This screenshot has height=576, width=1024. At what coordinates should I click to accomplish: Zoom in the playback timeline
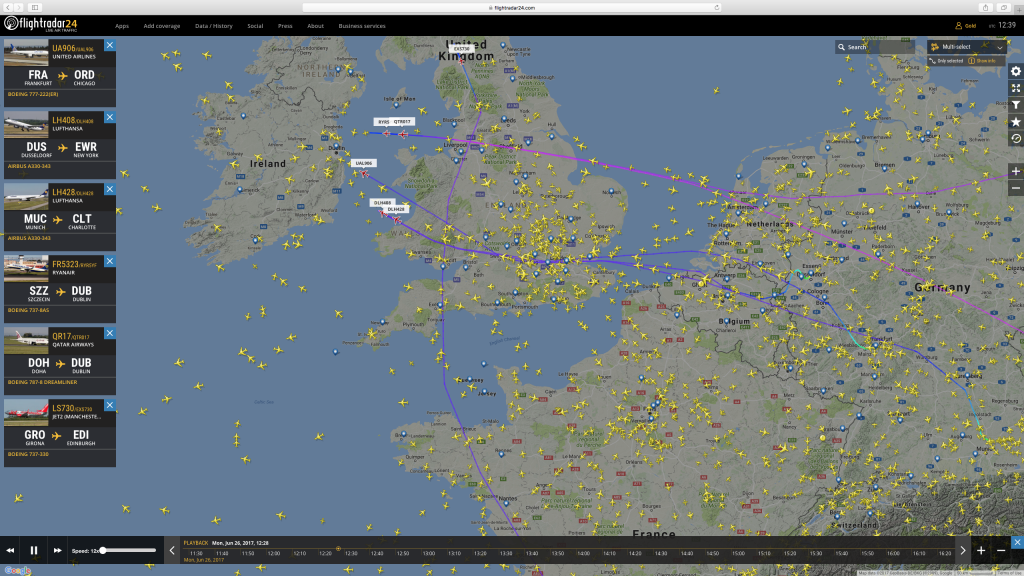pos(981,551)
